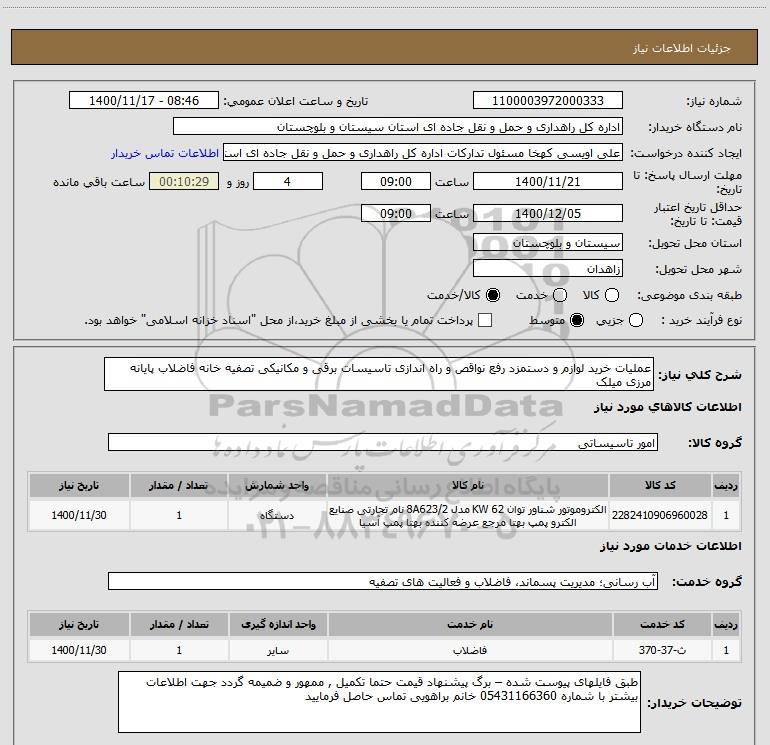Select the کالا/خدمت radio button
Viewport: 770px width, 745px height.
(493, 295)
